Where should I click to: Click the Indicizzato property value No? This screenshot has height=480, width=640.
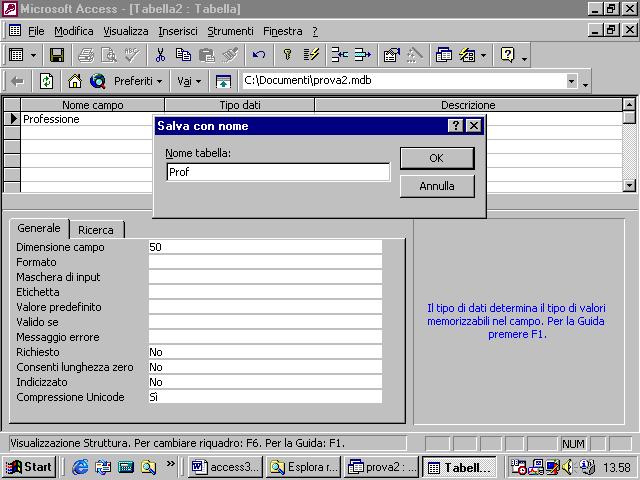(x=265, y=382)
